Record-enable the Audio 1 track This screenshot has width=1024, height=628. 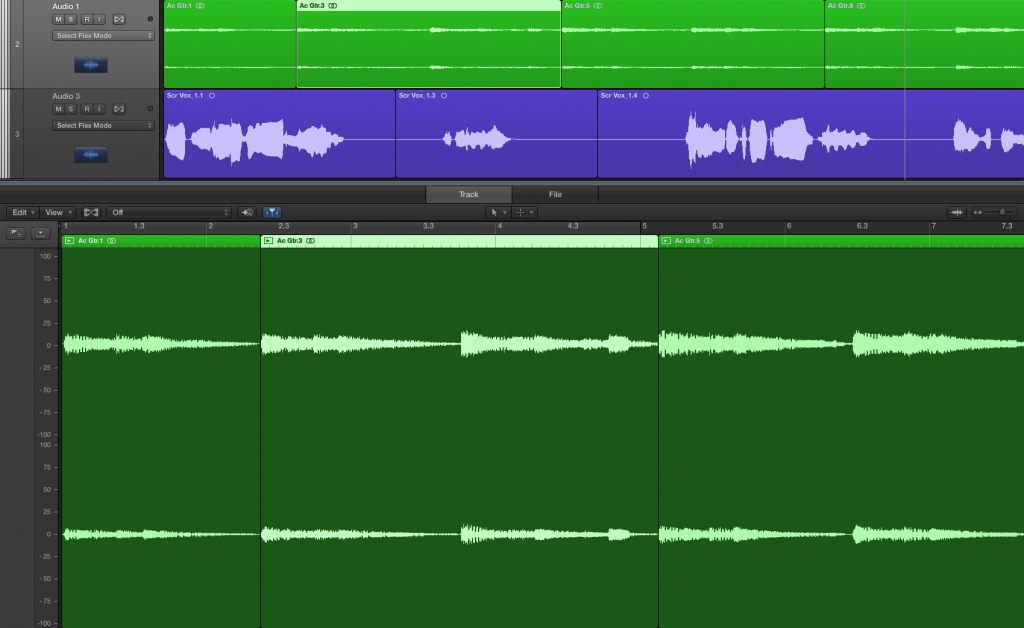[x=86, y=19]
